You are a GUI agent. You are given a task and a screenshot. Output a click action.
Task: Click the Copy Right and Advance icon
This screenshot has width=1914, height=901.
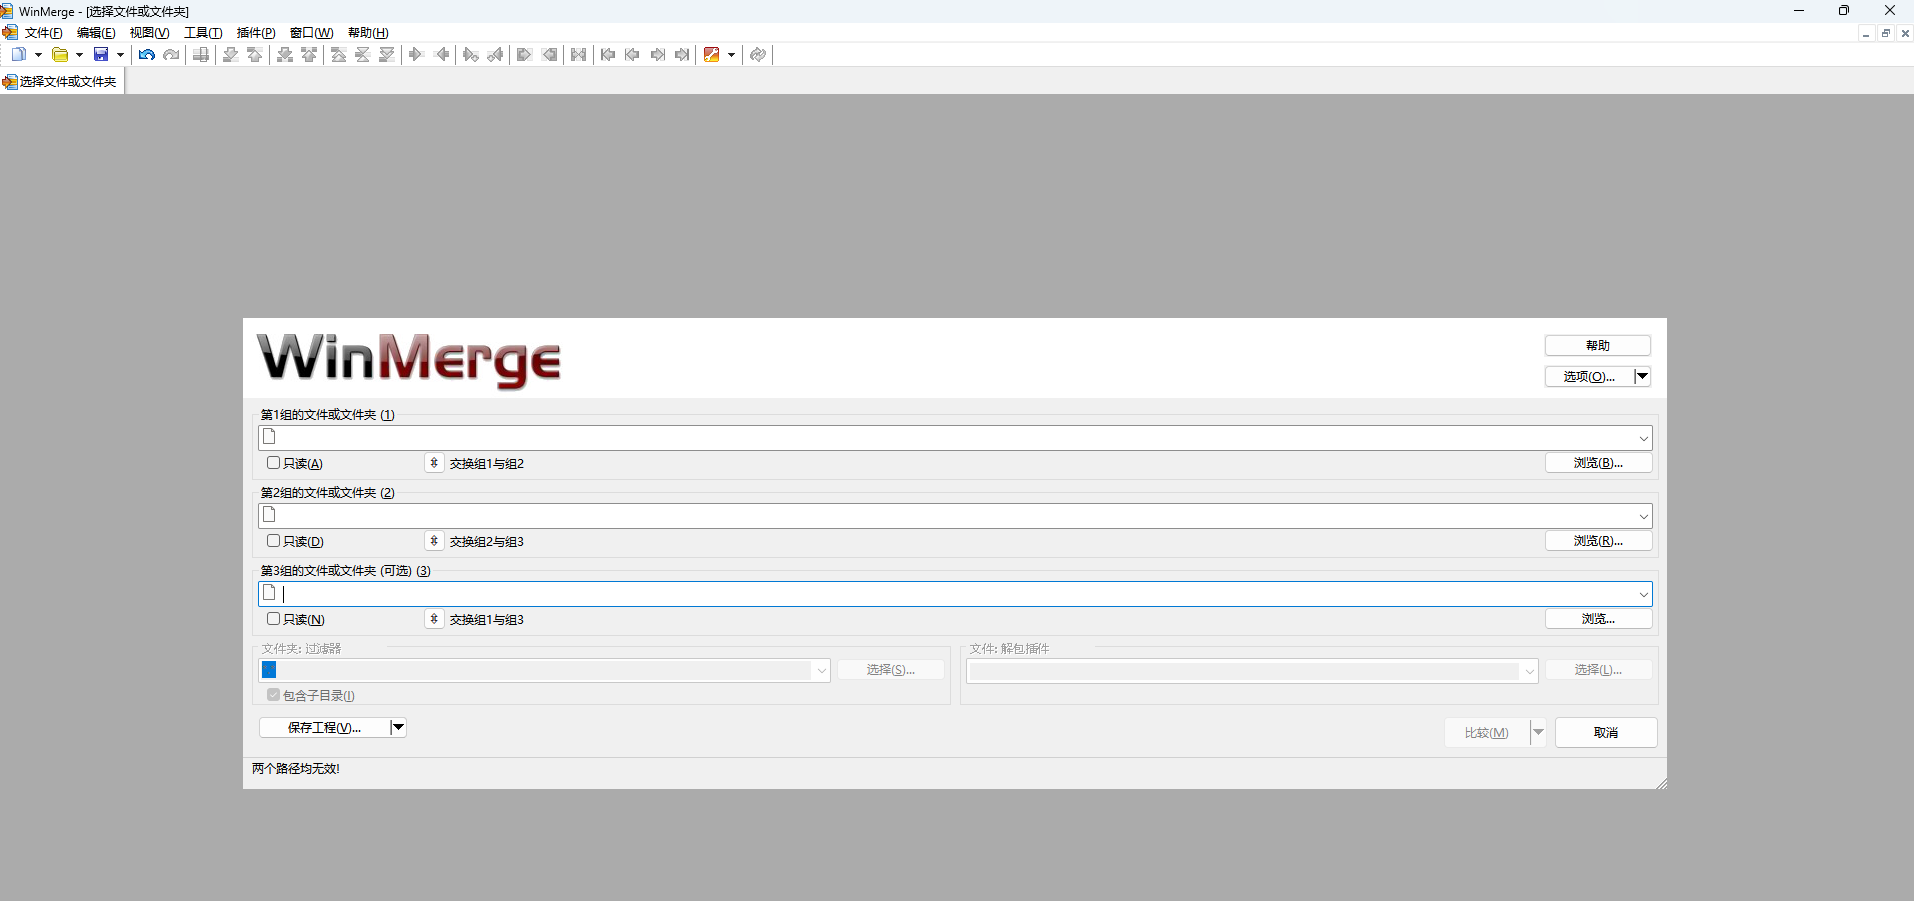click(x=471, y=55)
